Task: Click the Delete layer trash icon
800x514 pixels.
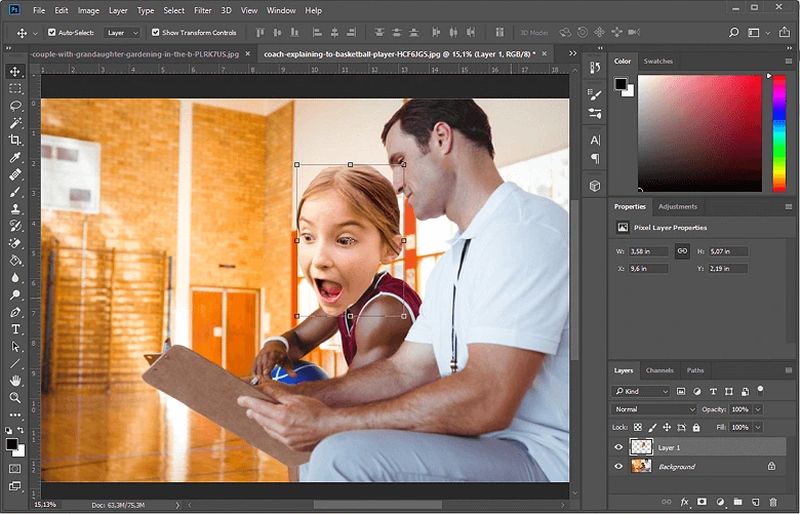Action: (x=771, y=501)
